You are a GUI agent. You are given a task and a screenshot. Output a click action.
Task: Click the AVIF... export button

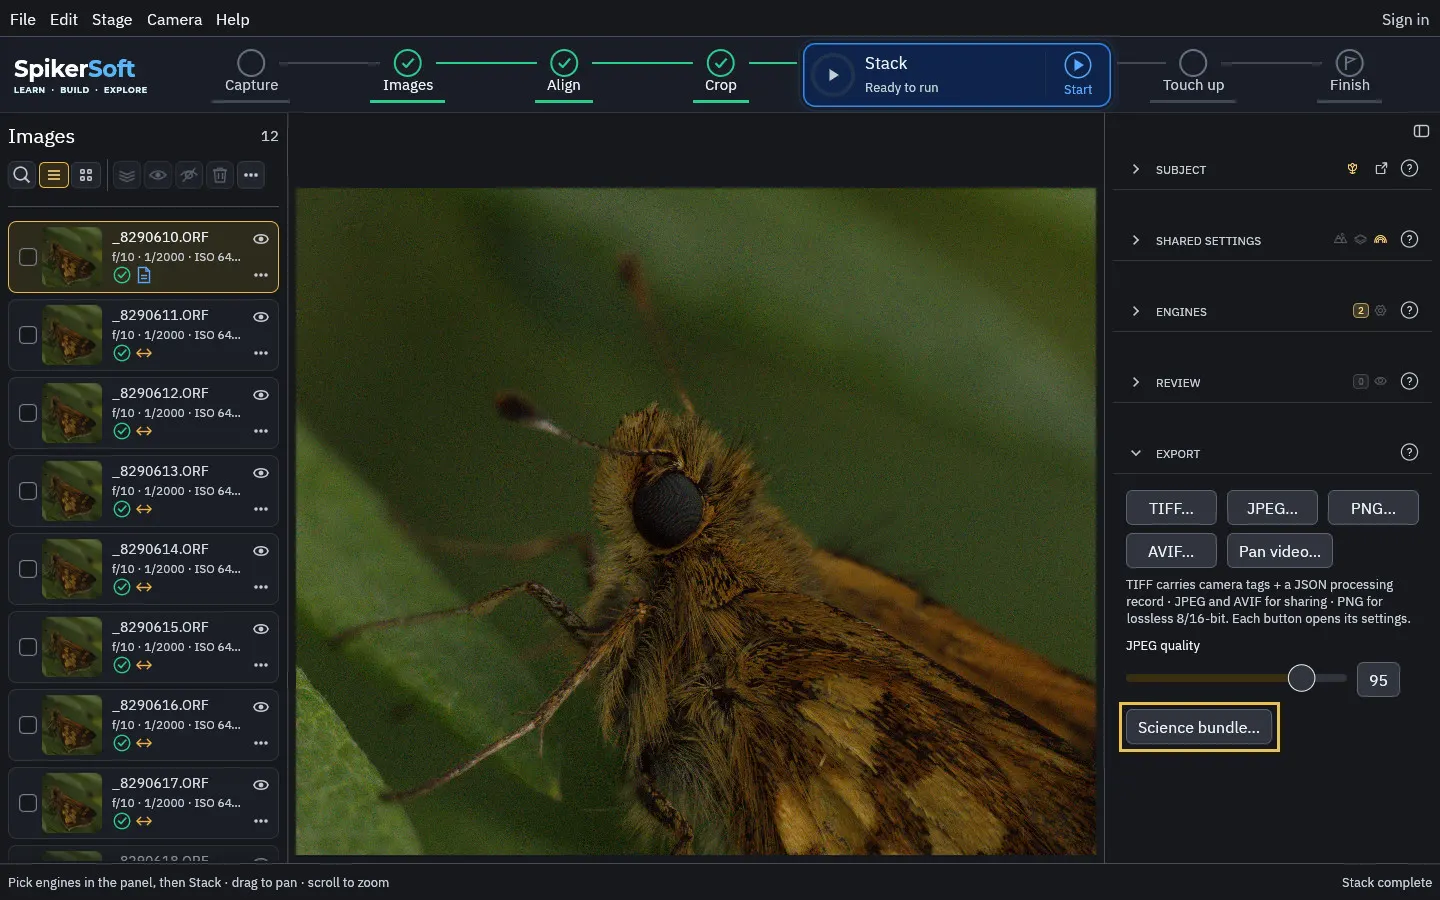pos(1171,551)
